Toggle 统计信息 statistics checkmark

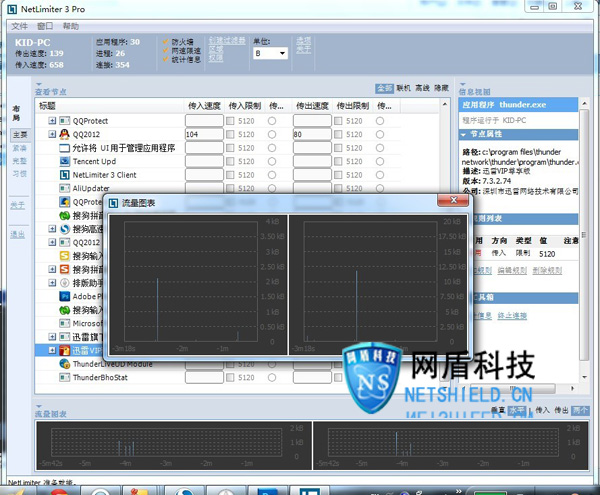166,59
